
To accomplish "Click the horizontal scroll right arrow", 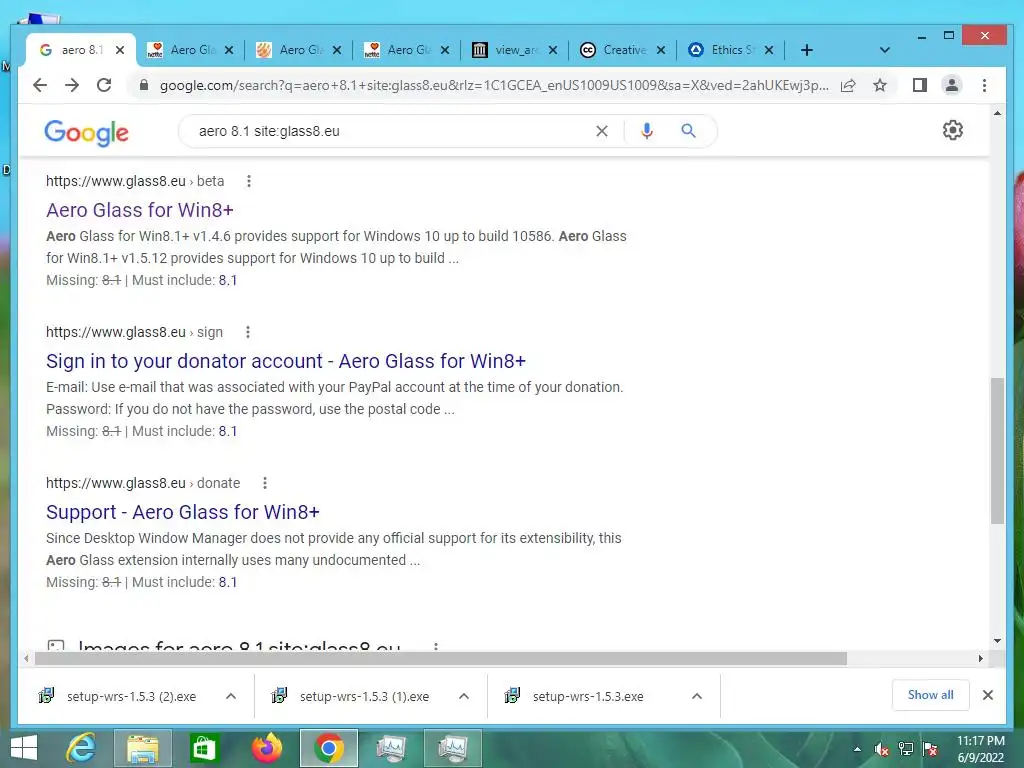I will tap(980, 659).
